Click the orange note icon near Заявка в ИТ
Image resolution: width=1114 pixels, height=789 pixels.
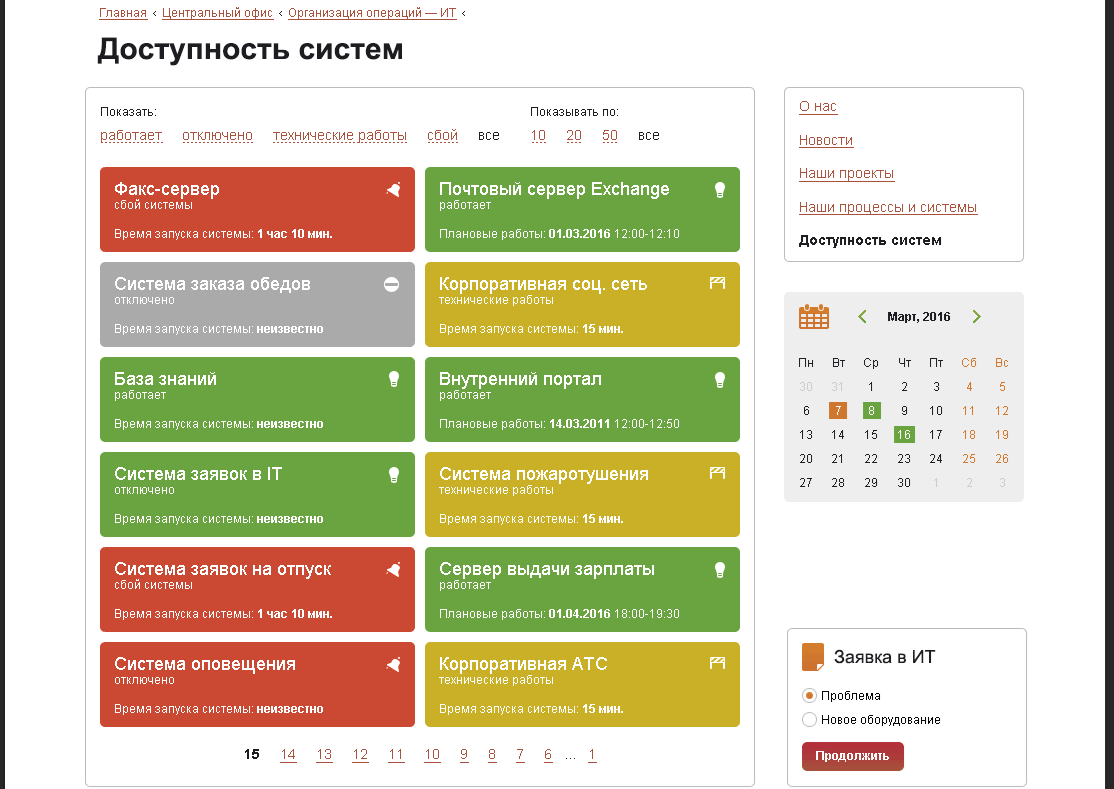[x=813, y=657]
